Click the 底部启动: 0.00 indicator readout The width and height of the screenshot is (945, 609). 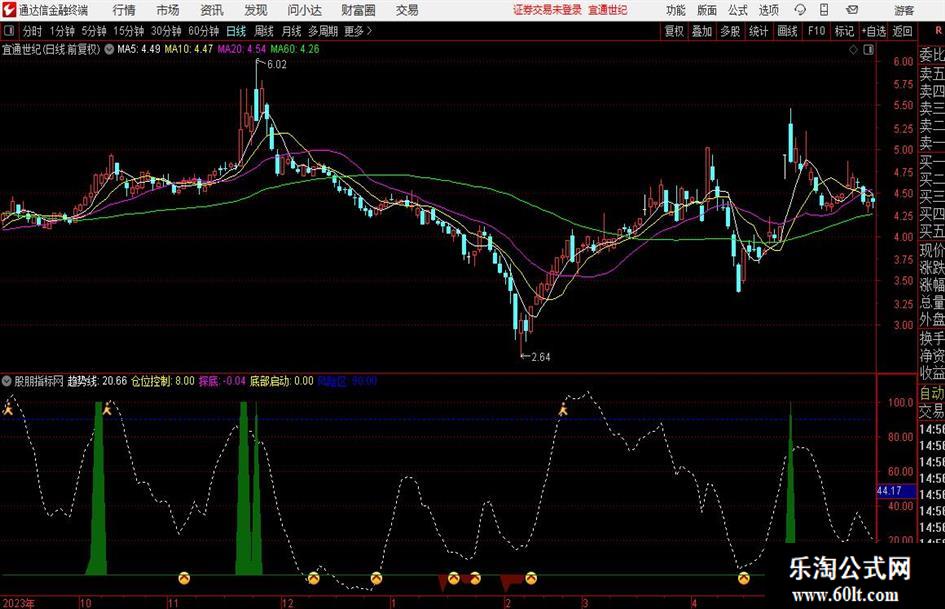click(281, 381)
